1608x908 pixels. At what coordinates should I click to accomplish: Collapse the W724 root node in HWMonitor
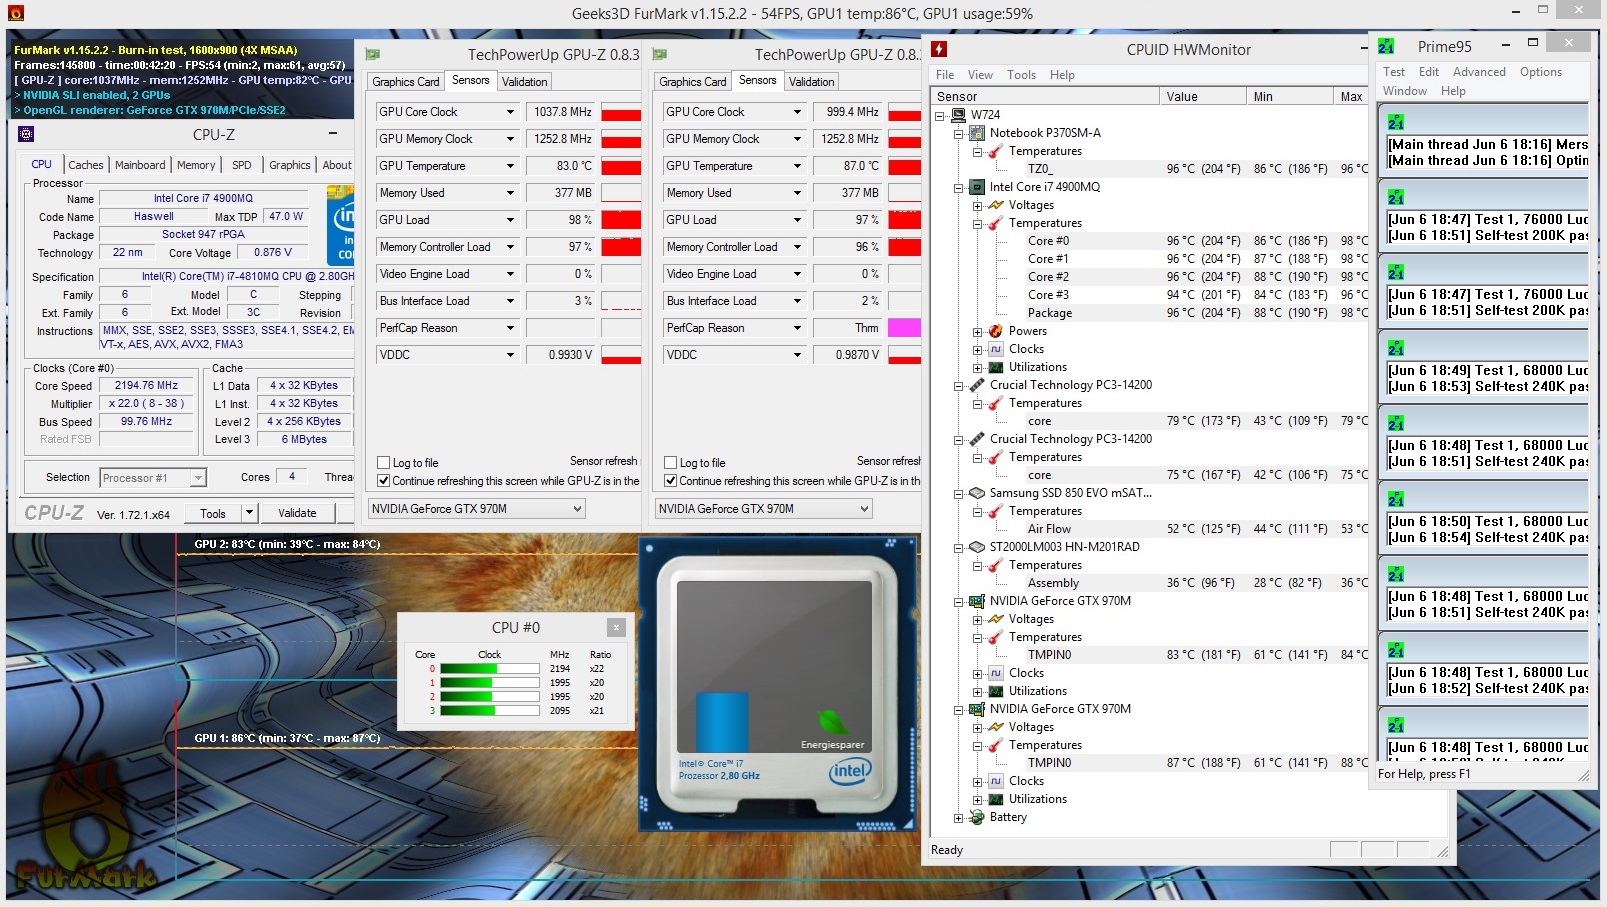(x=940, y=115)
